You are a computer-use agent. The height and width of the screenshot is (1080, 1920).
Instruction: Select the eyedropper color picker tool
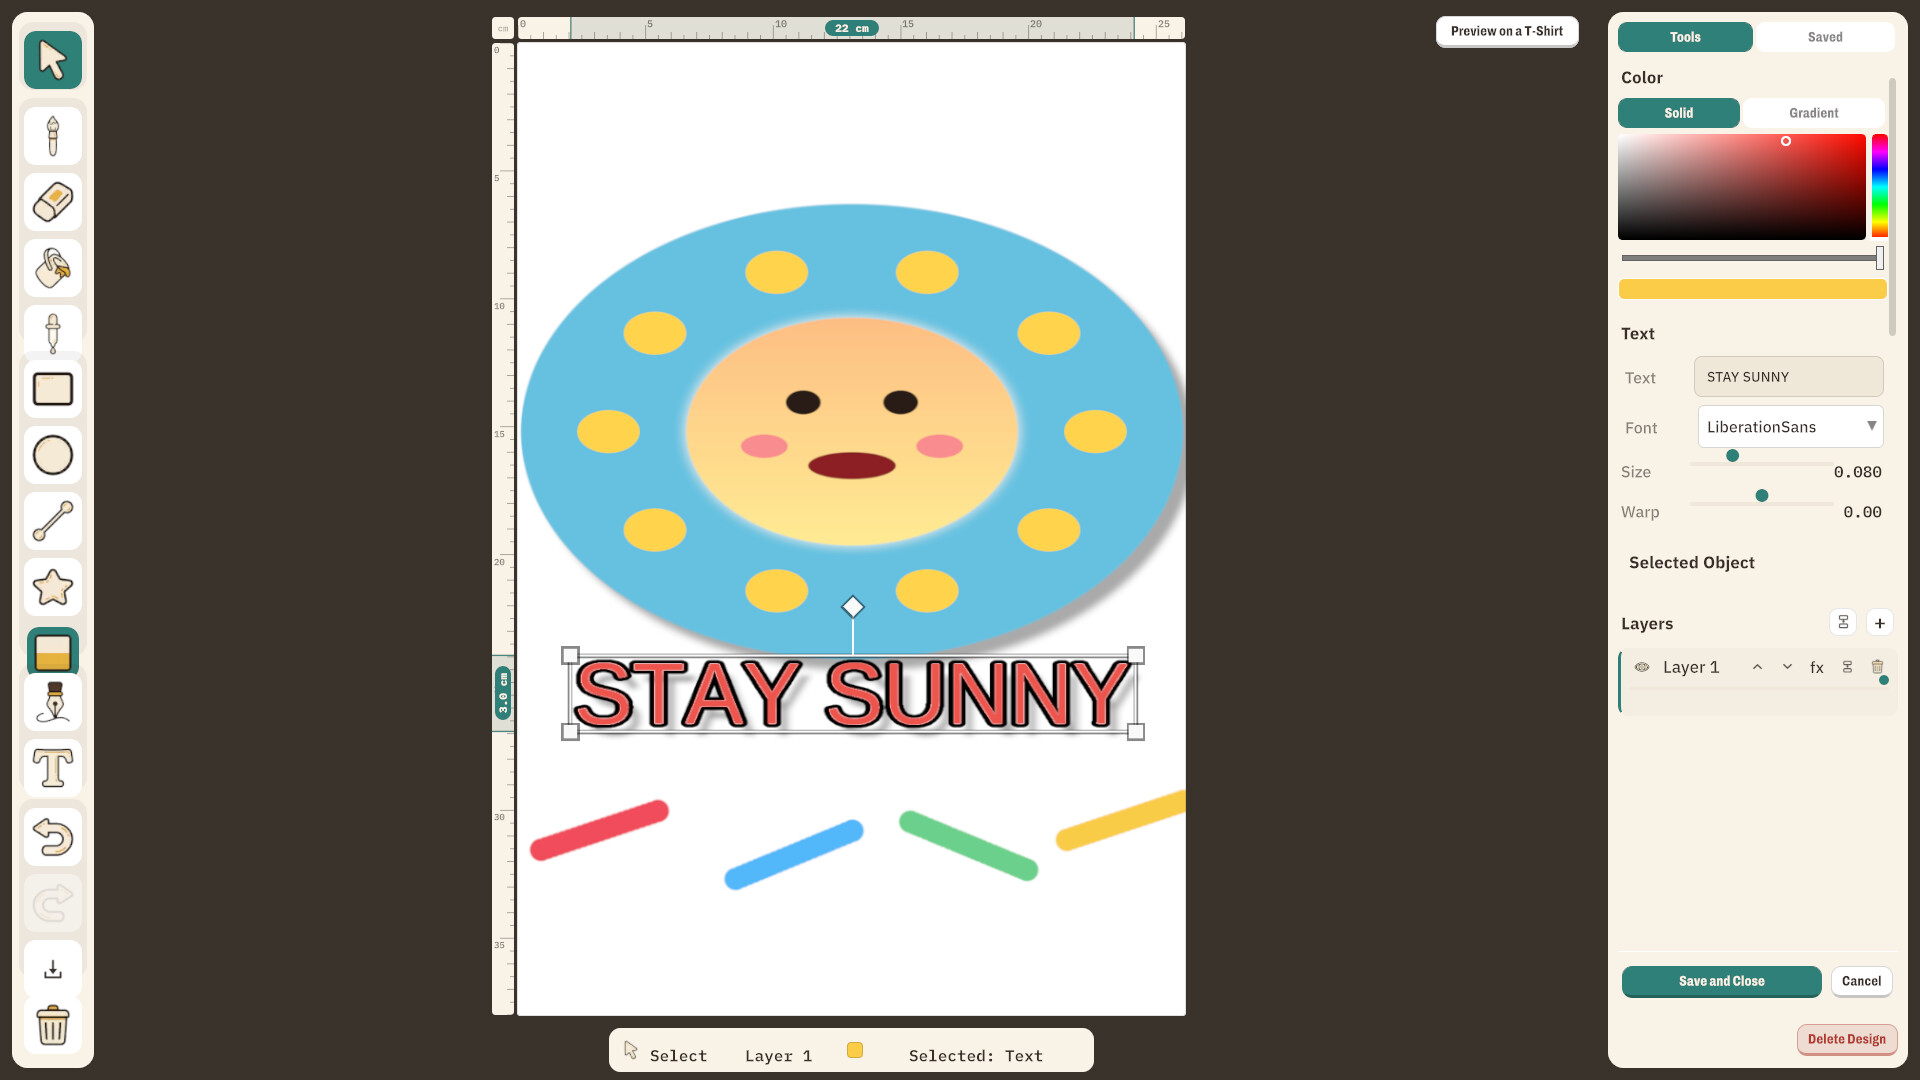(53, 331)
